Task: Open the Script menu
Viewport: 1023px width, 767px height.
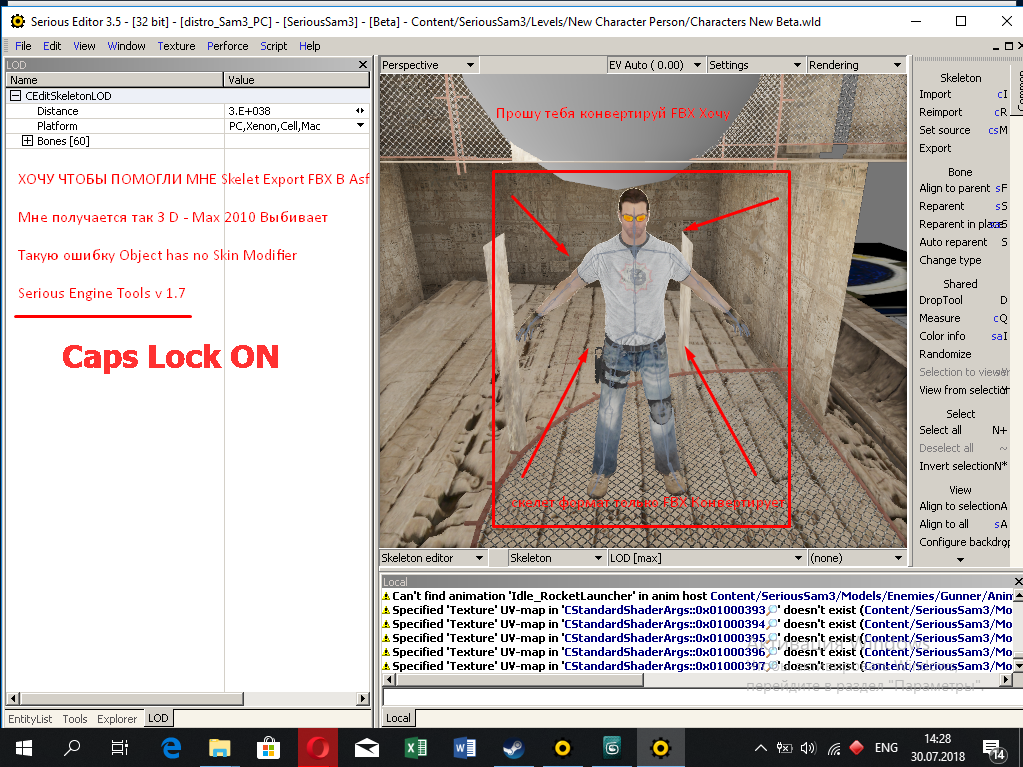Action: (x=273, y=46)
